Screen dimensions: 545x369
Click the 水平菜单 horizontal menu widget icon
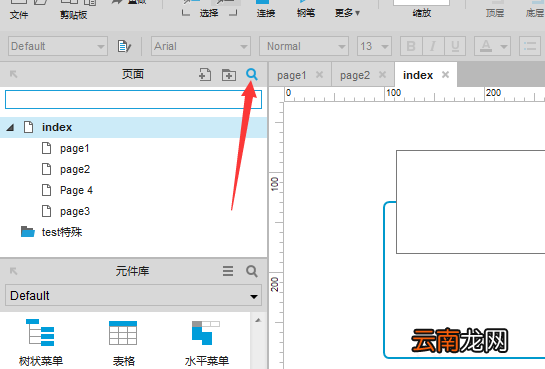(x=206, y=333)
